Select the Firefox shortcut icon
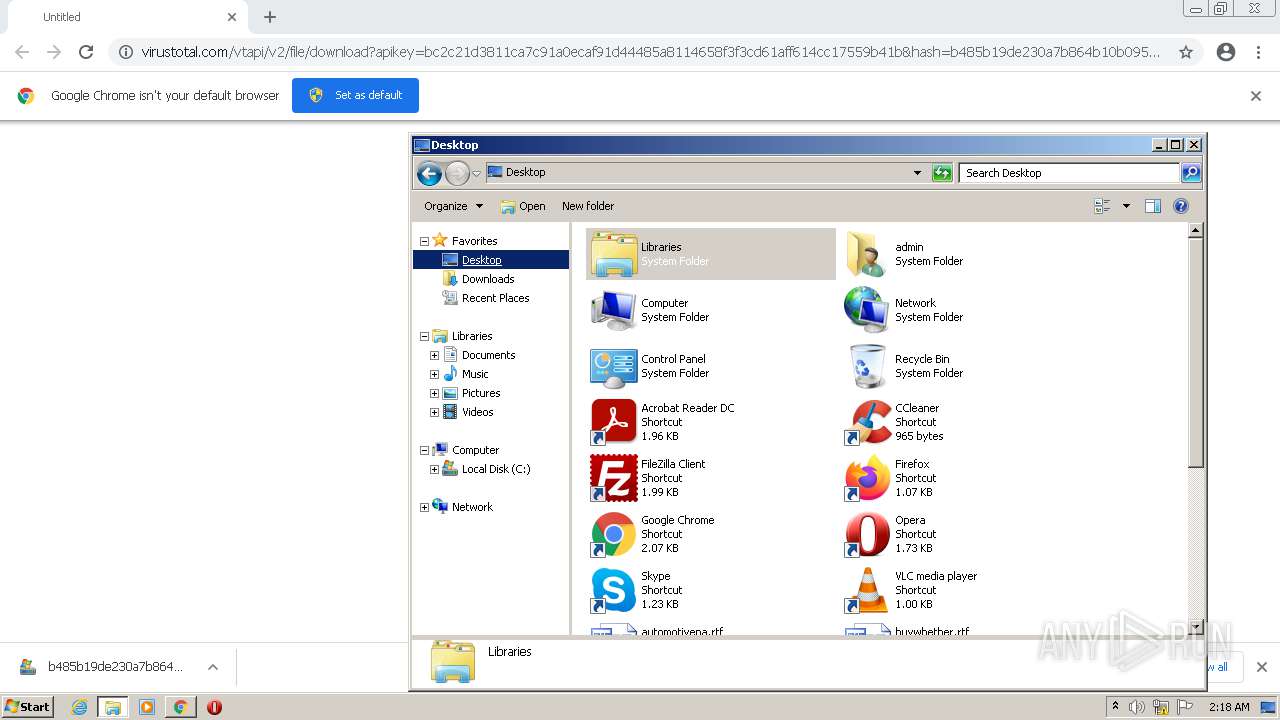The image size is (1280, 720). (867, 478)
